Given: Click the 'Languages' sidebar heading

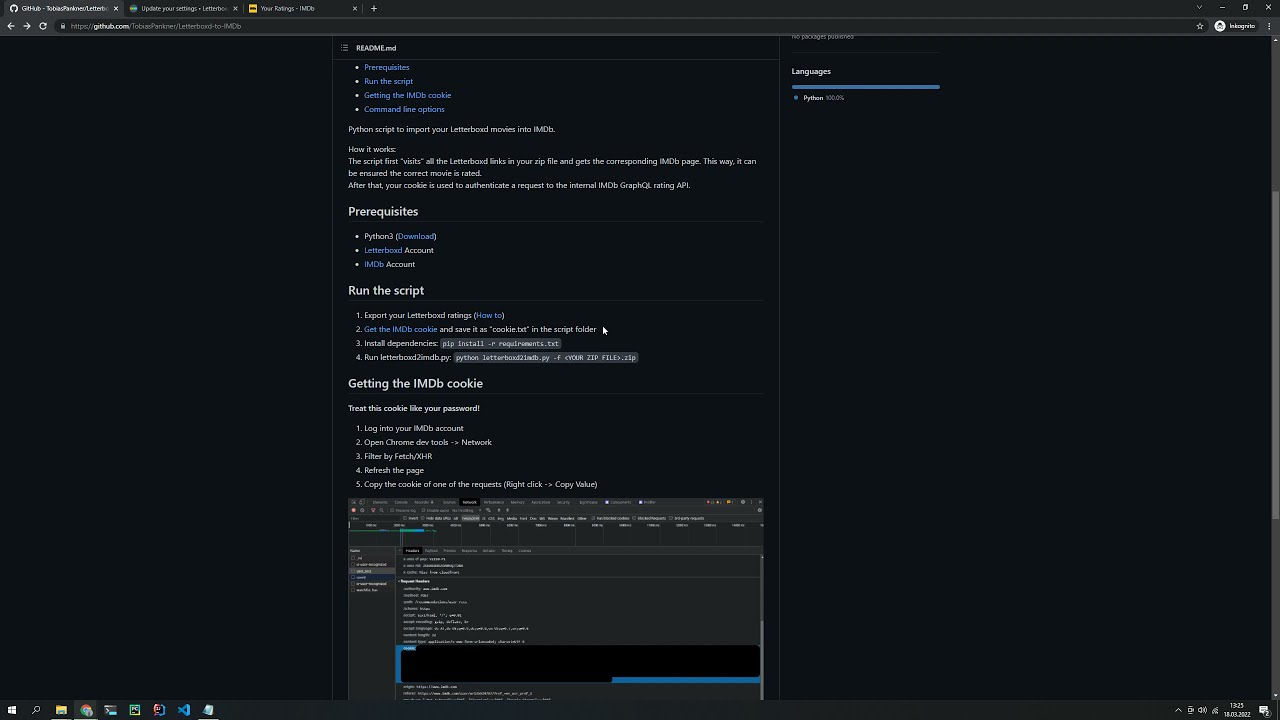Looking at the screenshot, I should pyautogui.click(x=811, y=71).
